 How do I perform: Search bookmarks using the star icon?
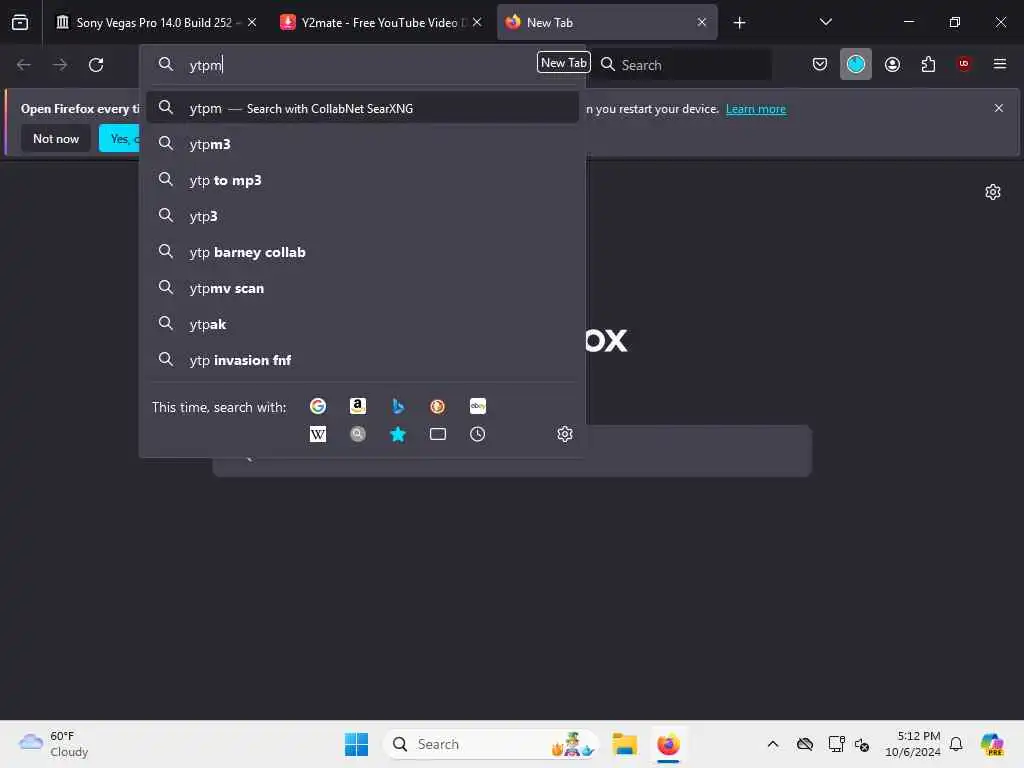coord(398,434)
